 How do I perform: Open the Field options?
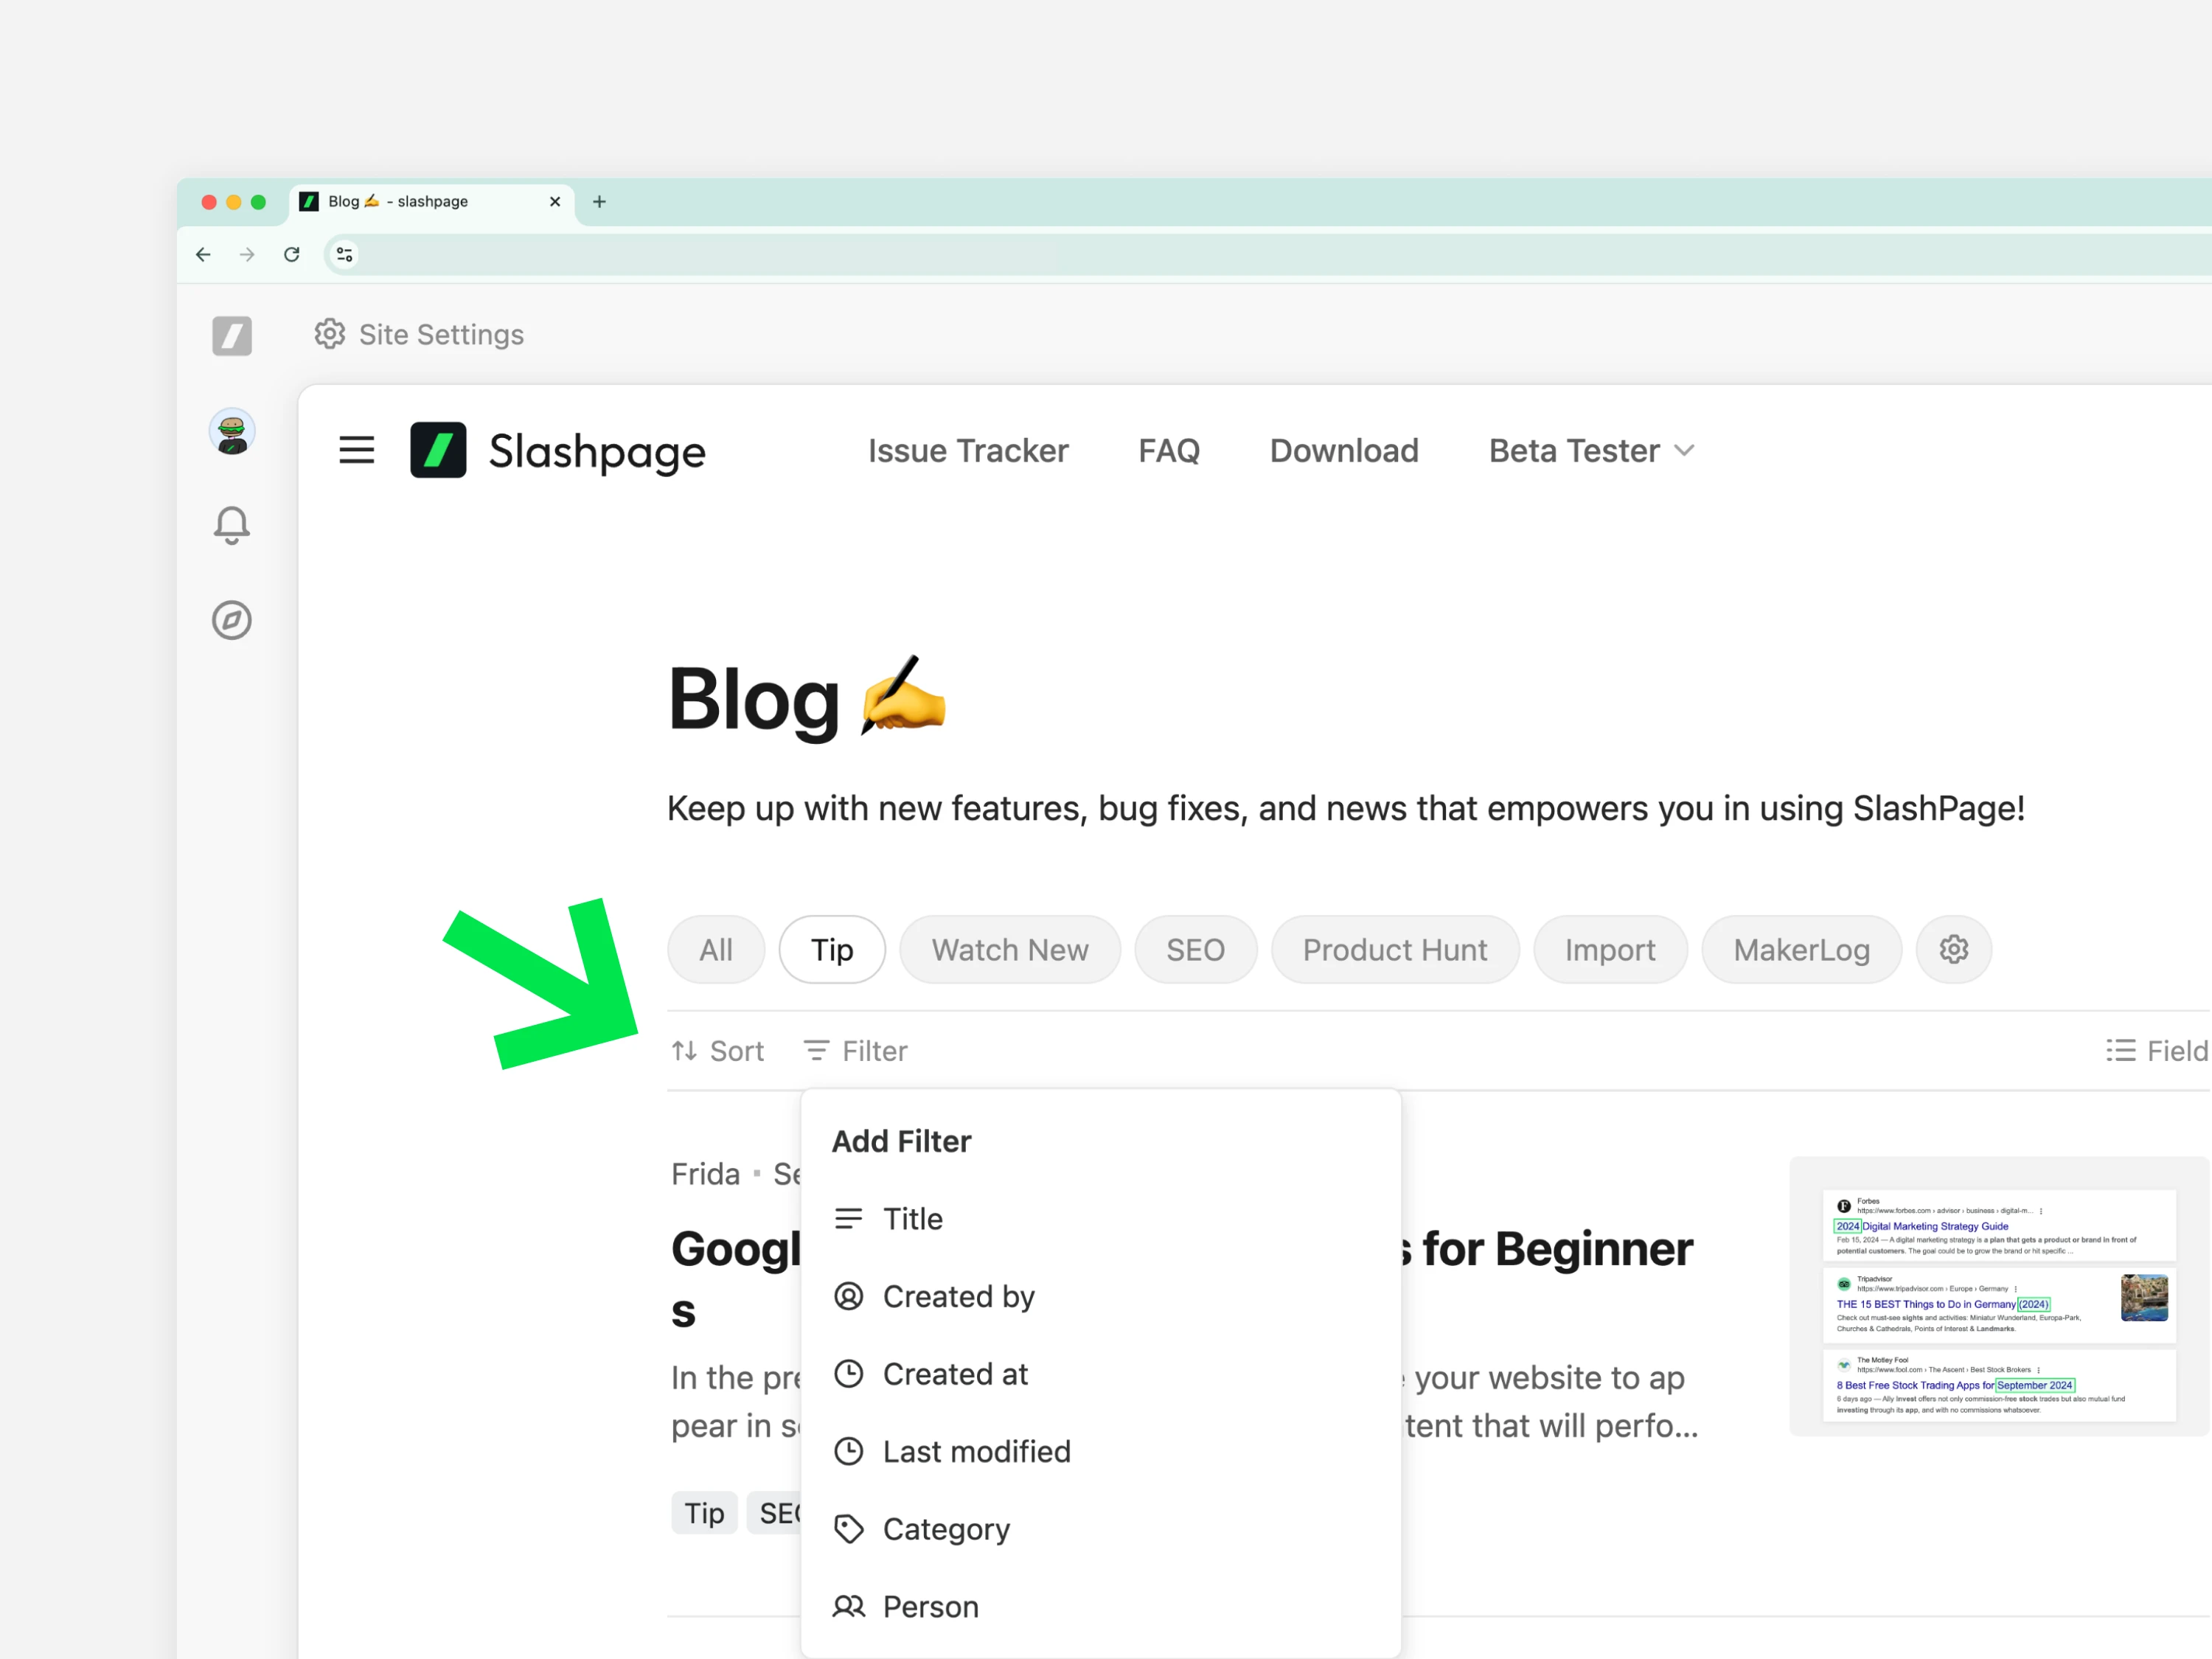pyautogui.click(x=2157, y=1051)
